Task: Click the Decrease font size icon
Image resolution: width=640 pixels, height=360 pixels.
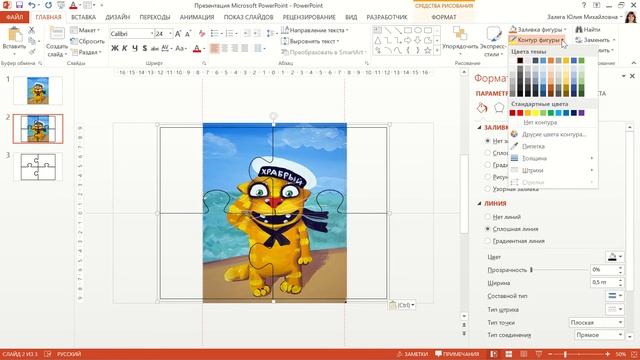Action: (188, 34)
